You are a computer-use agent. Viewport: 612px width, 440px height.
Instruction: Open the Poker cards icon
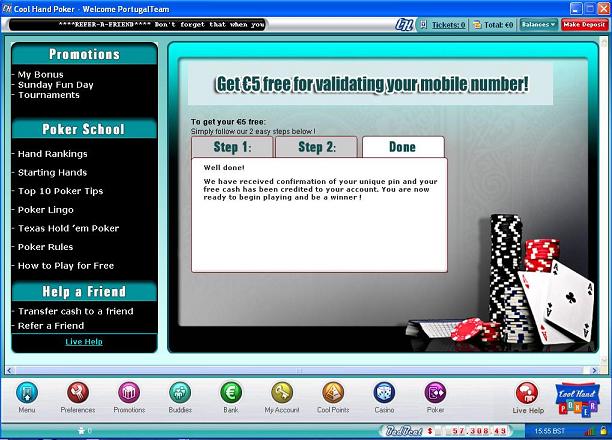tap(435, 392)
